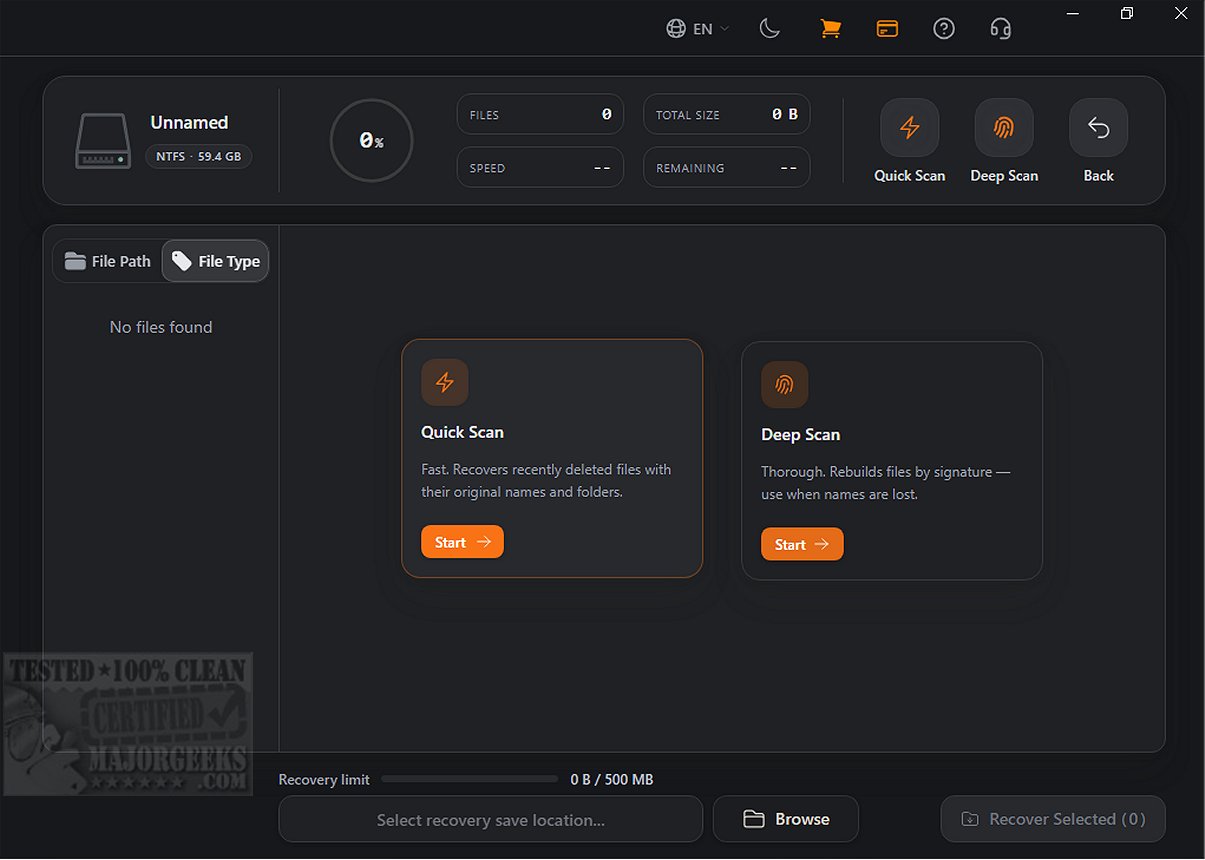
Task: Switch to the File Type tab
Action: coord(216,261)
